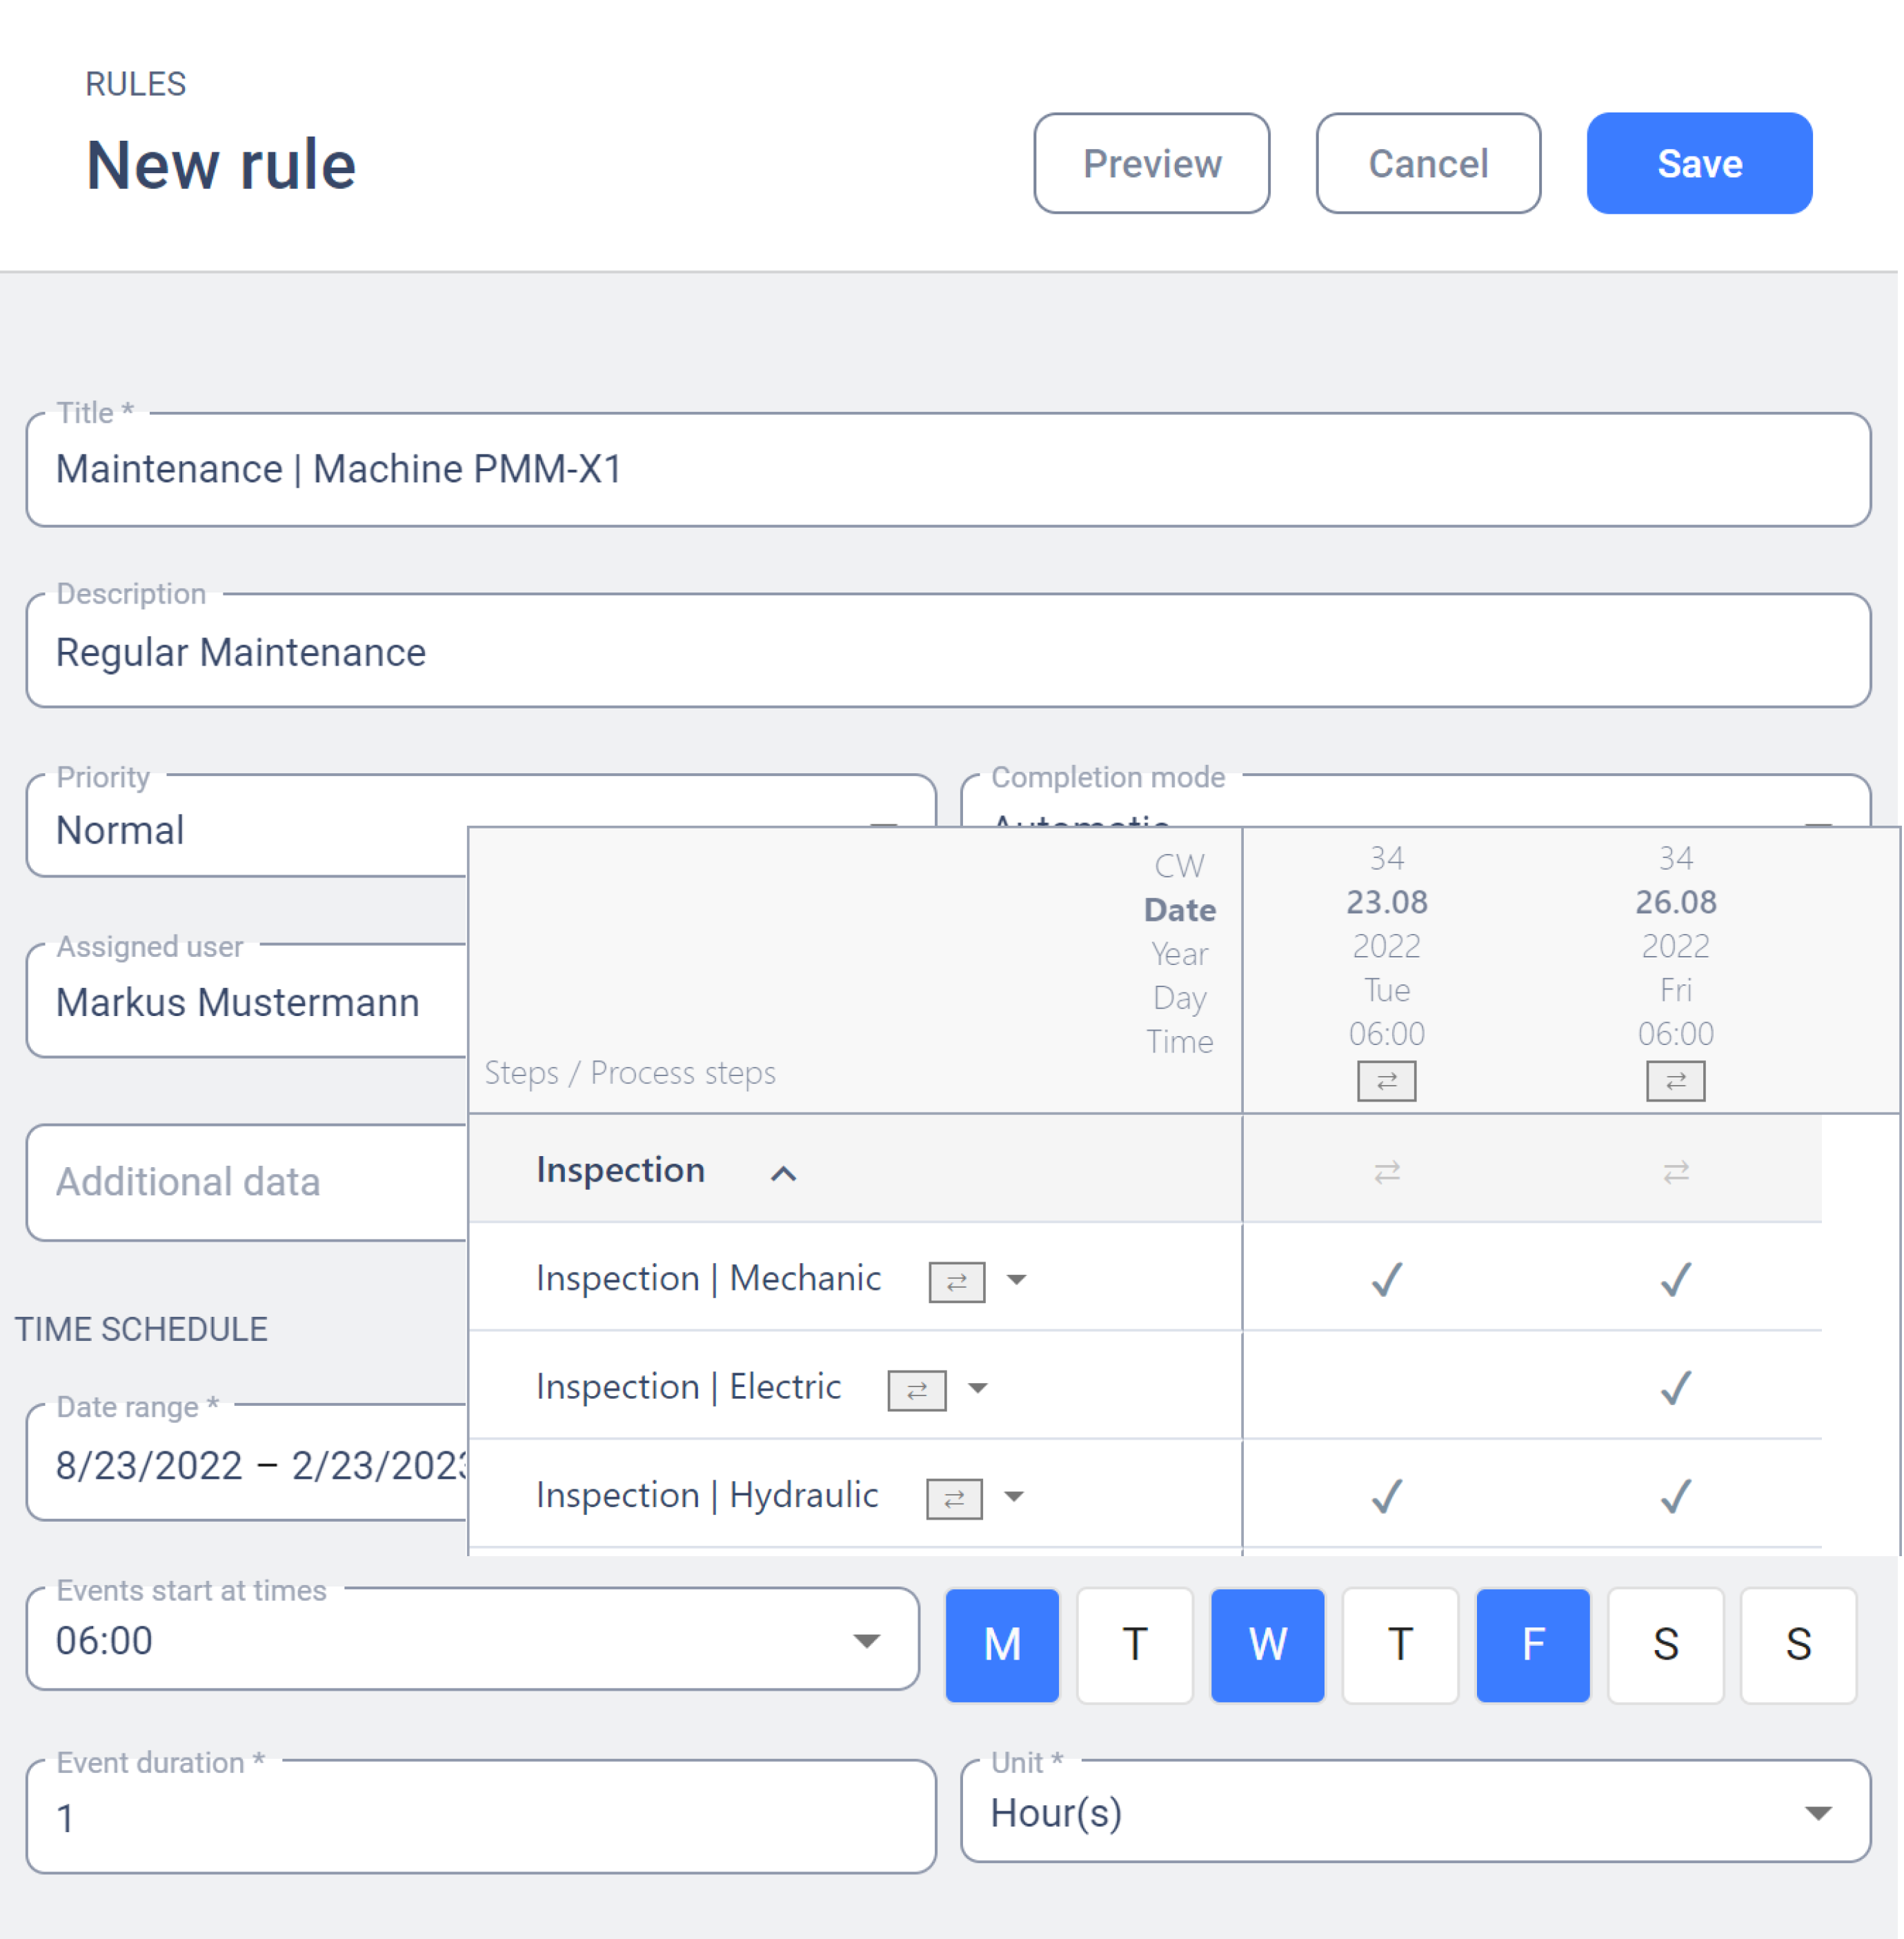Click the swap icon in the Inspection header row
The image size is (1904, 1939).
point(1389,1171)
